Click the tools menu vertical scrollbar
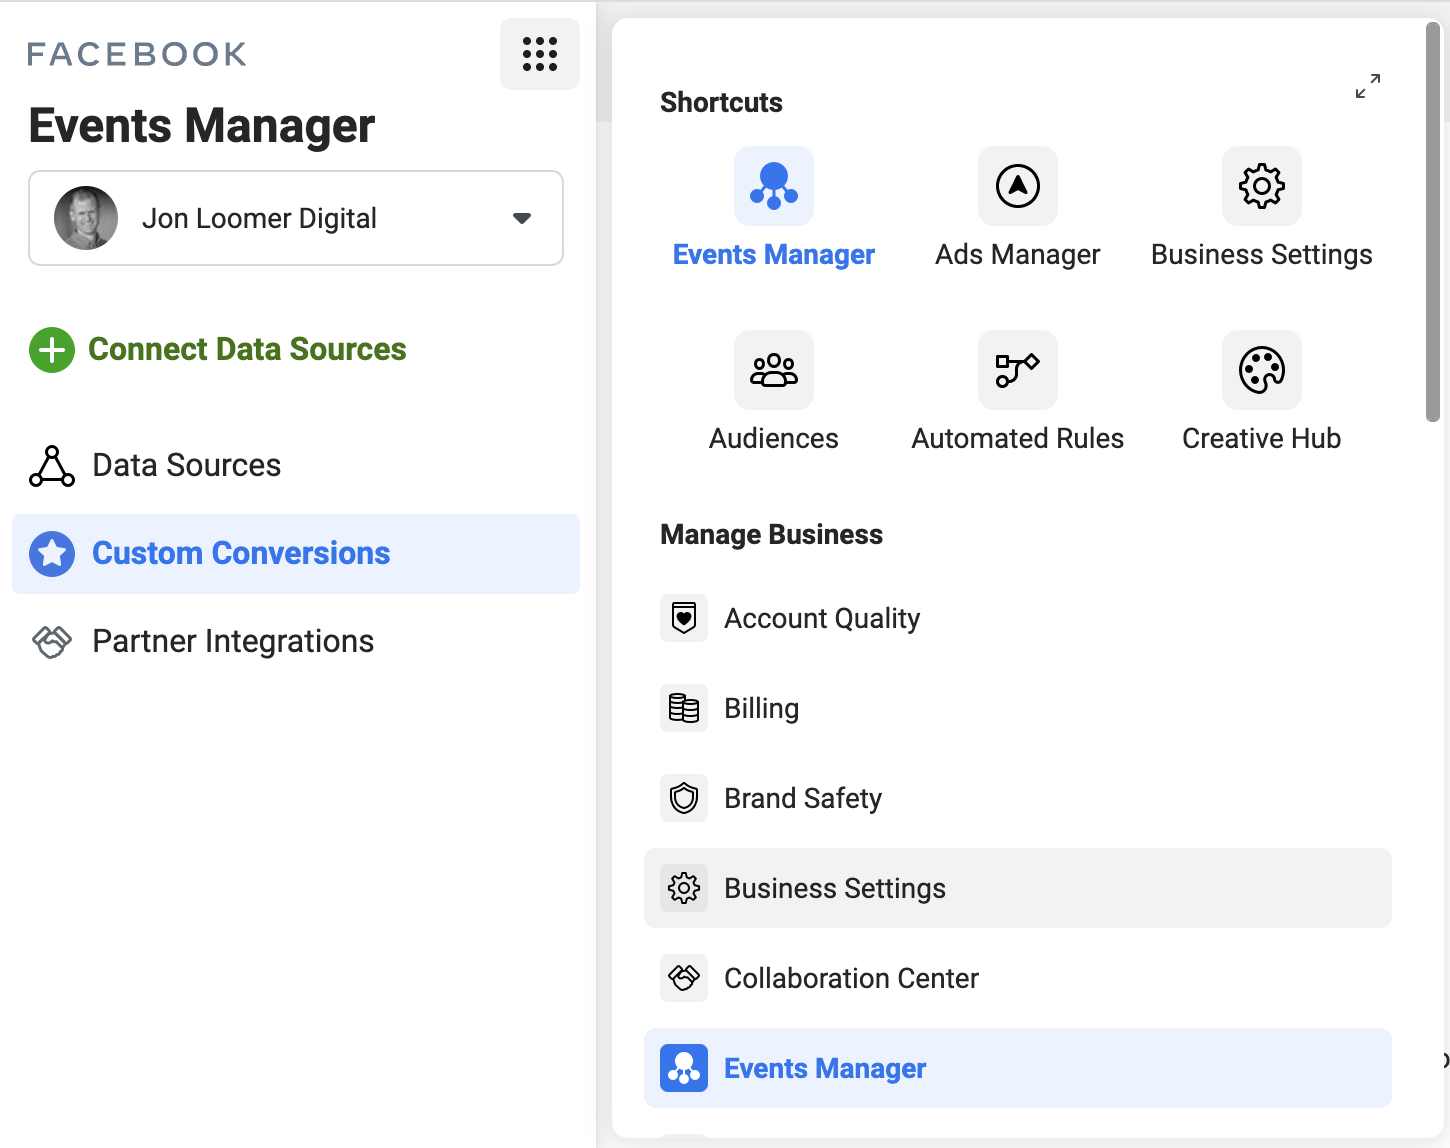1450x1148 pixels. tap(1433, 222)
